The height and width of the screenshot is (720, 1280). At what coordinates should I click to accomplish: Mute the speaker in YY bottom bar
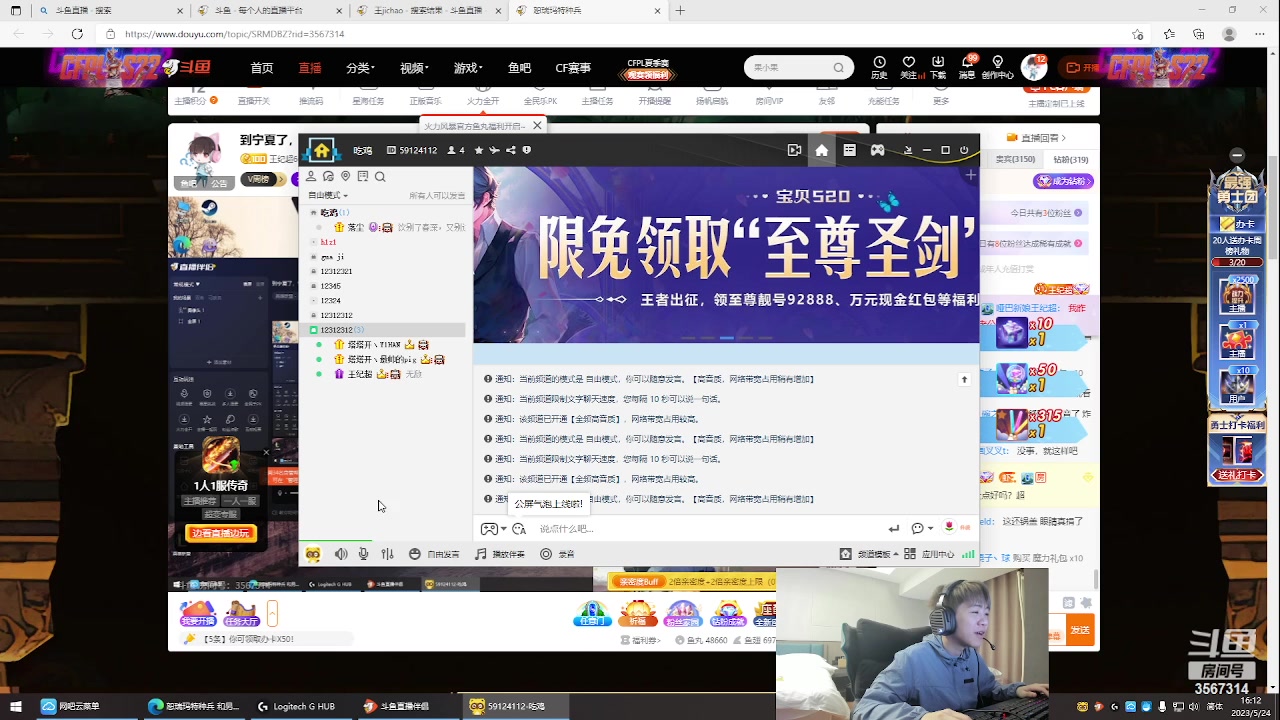[341, 554]
